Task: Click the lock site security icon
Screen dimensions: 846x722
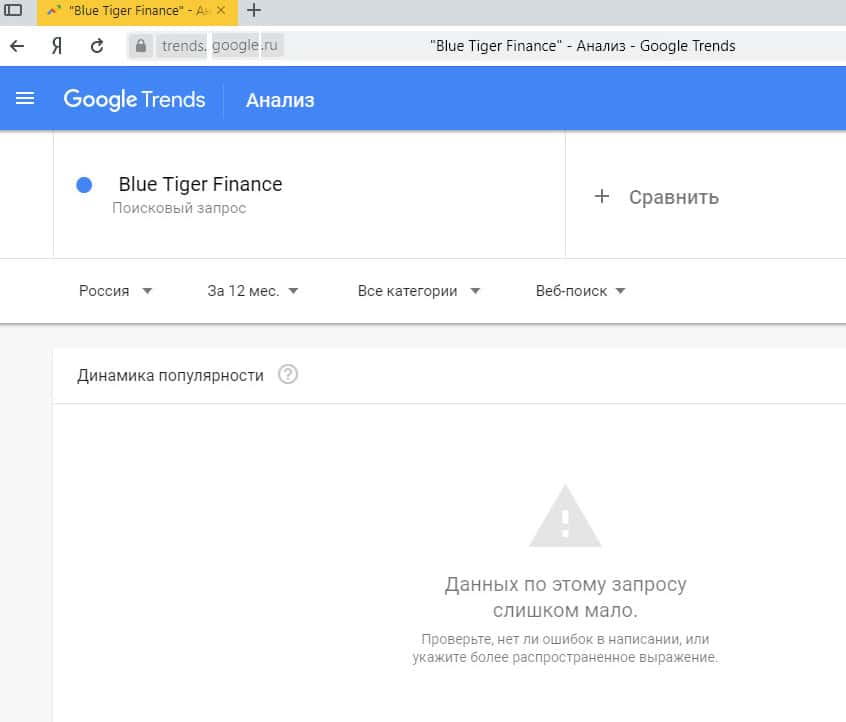Action: pos(141,46)
